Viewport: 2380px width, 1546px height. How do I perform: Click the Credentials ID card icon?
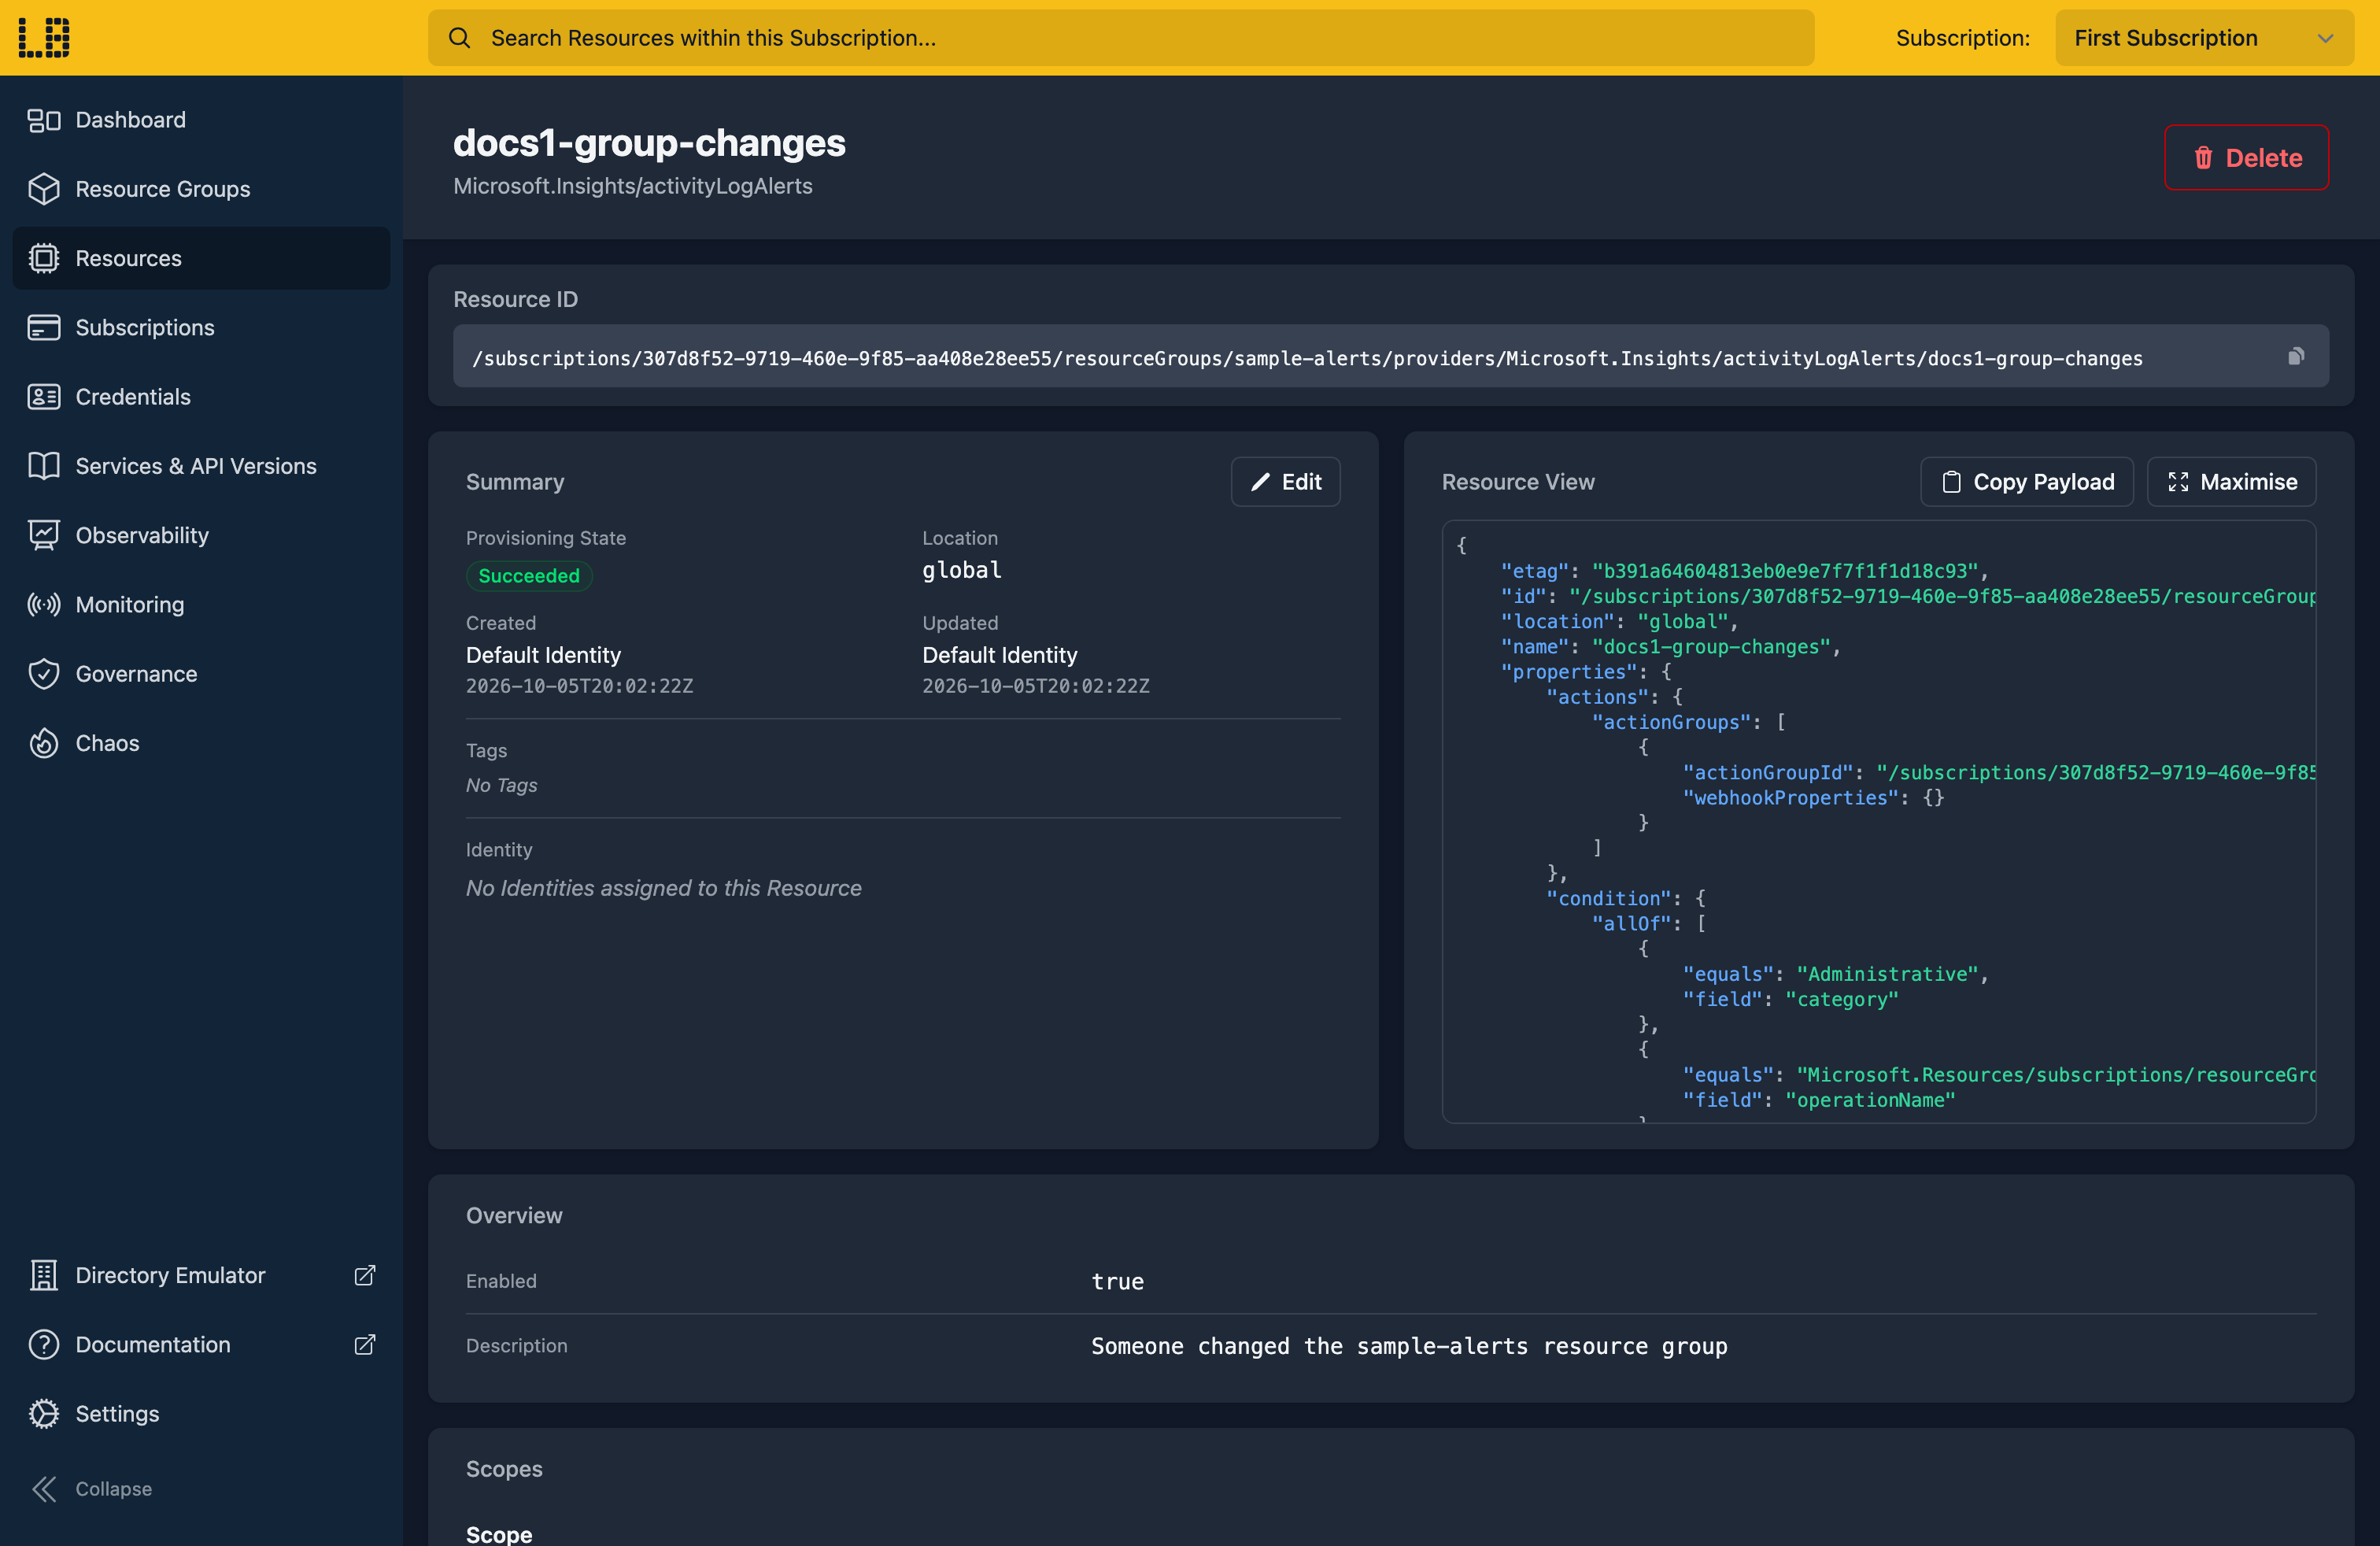pyautogui.click(x=44, y=397)
